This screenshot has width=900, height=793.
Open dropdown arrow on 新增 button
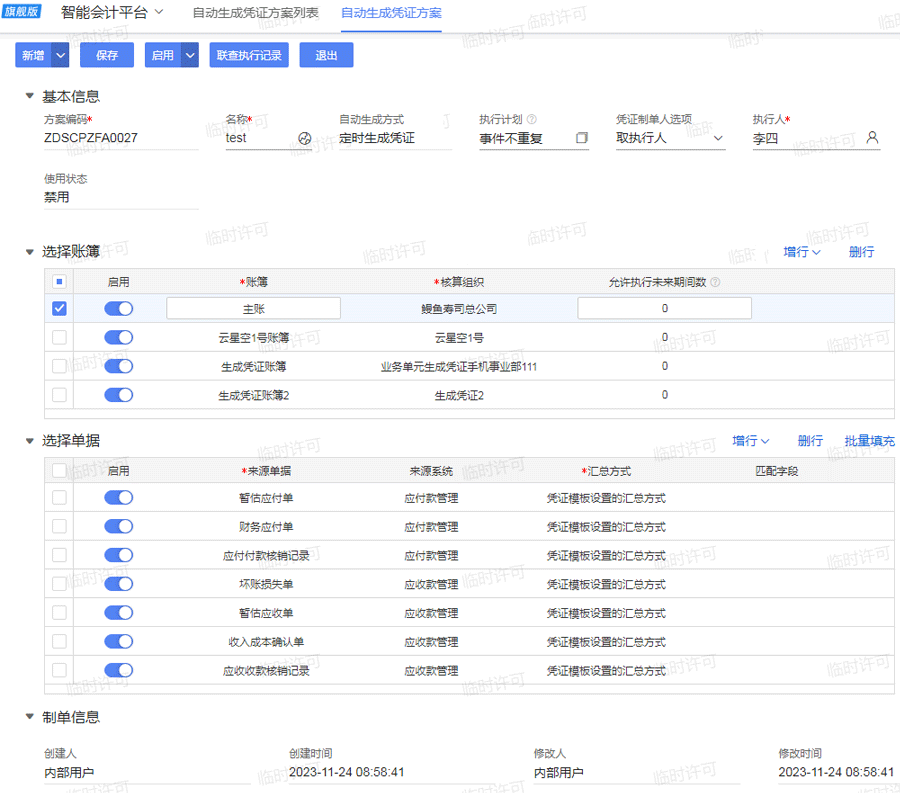(58, 55)
